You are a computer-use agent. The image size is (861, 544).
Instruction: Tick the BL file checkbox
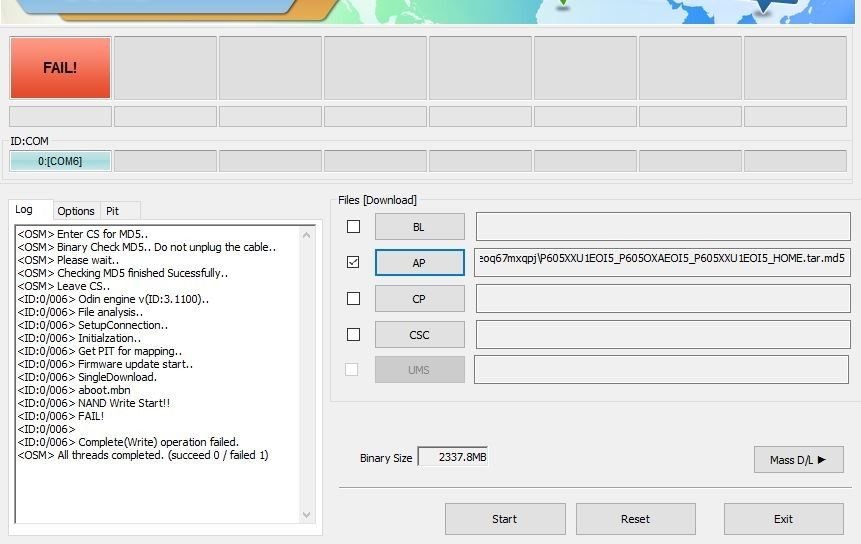[x=354, y=226]
